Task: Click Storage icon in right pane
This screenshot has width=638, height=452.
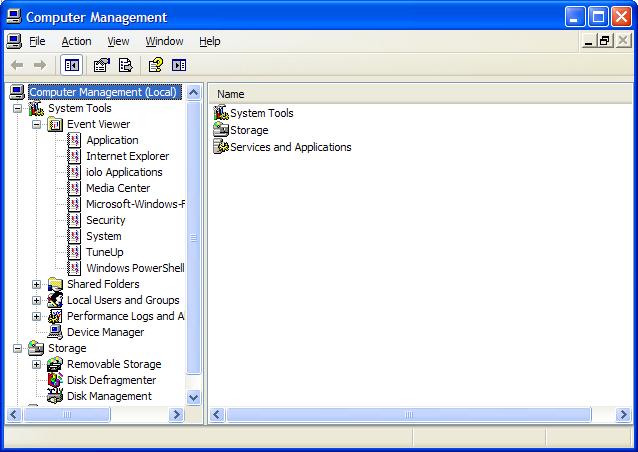Action: [x=221, y=130]
